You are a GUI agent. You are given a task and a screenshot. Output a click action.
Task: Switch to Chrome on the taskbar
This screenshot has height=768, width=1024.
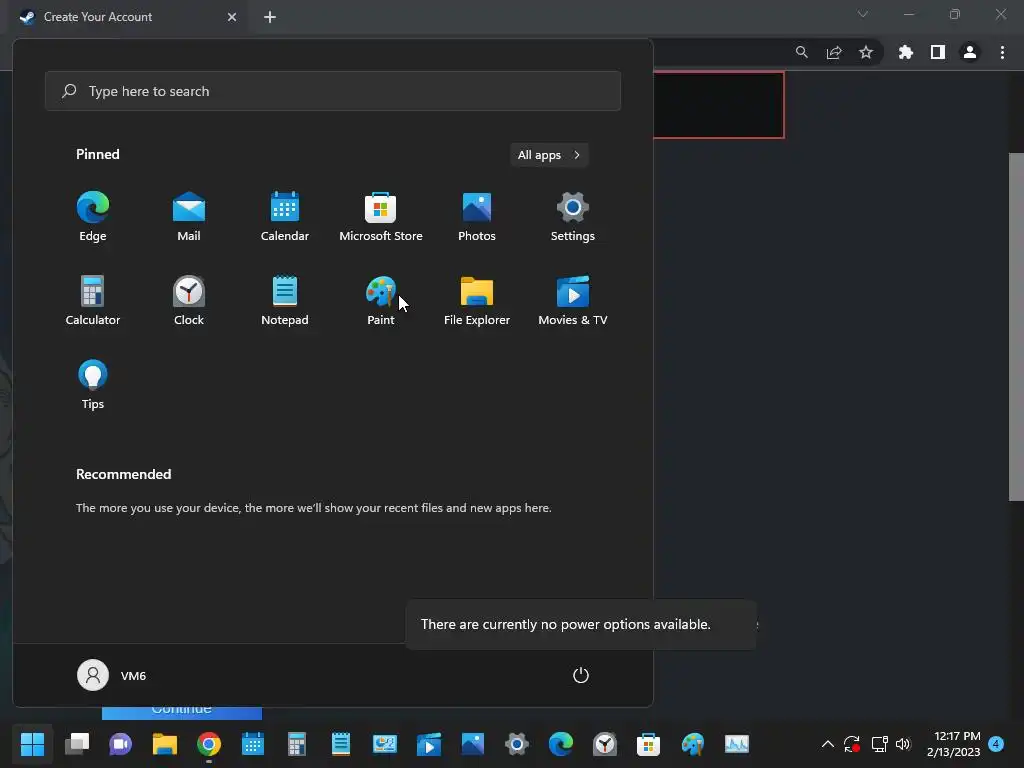[209, 744]
